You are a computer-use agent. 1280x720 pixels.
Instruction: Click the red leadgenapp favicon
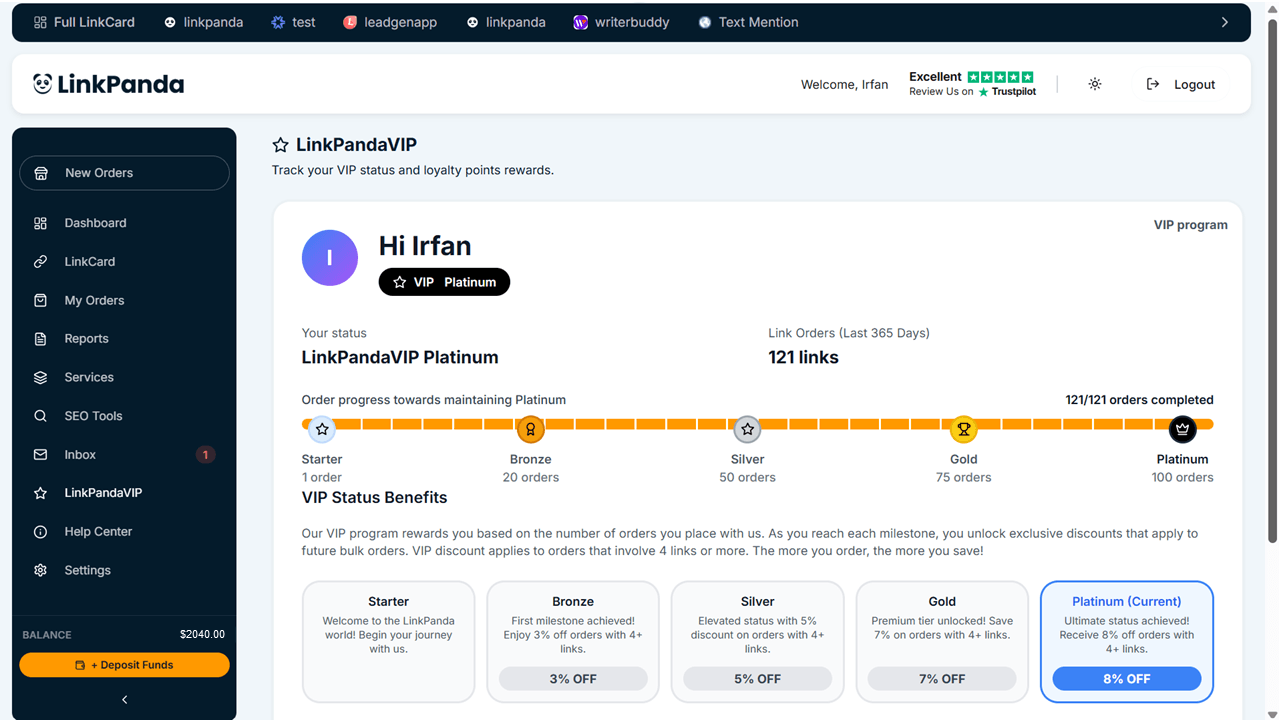350,22
